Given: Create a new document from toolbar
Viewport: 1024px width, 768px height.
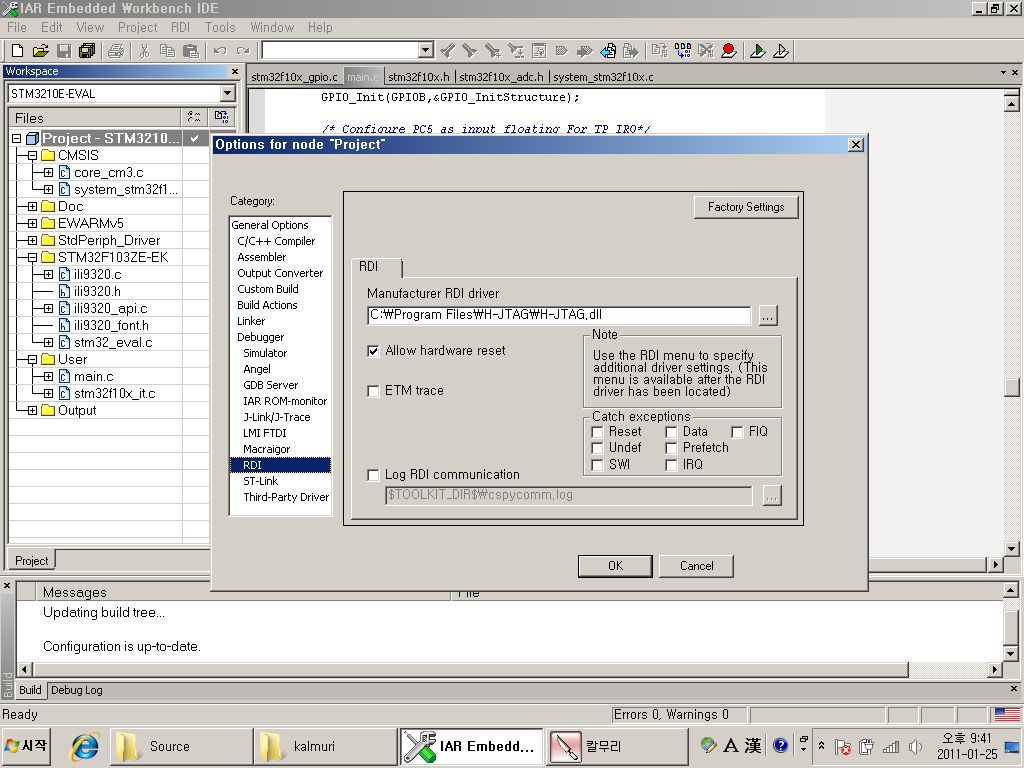Looking at the screenshot, I should click(18, 50).
